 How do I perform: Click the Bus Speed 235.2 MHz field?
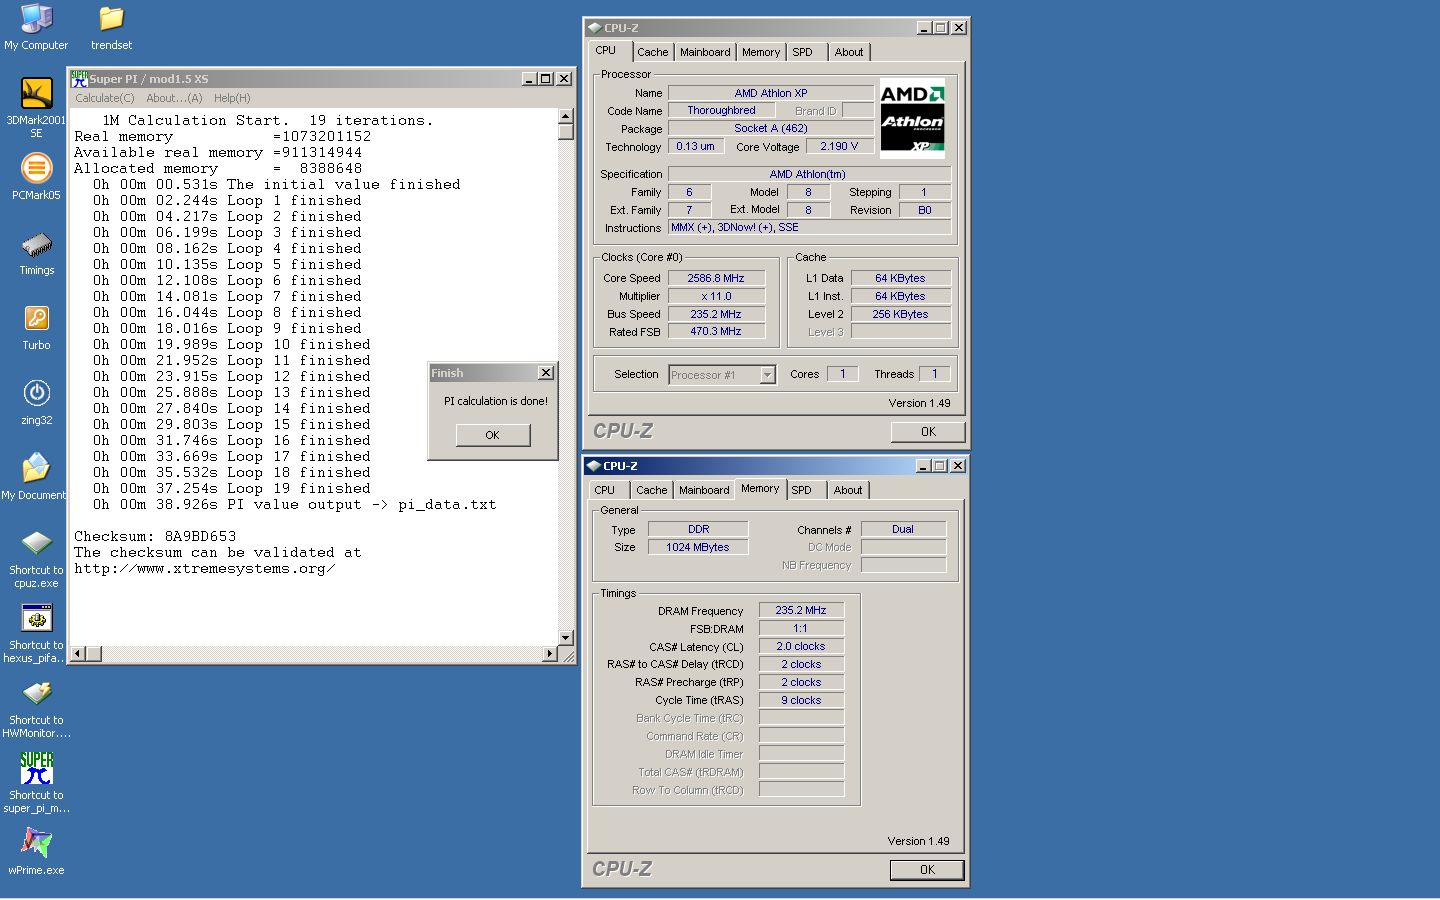(x=716, y=314)
